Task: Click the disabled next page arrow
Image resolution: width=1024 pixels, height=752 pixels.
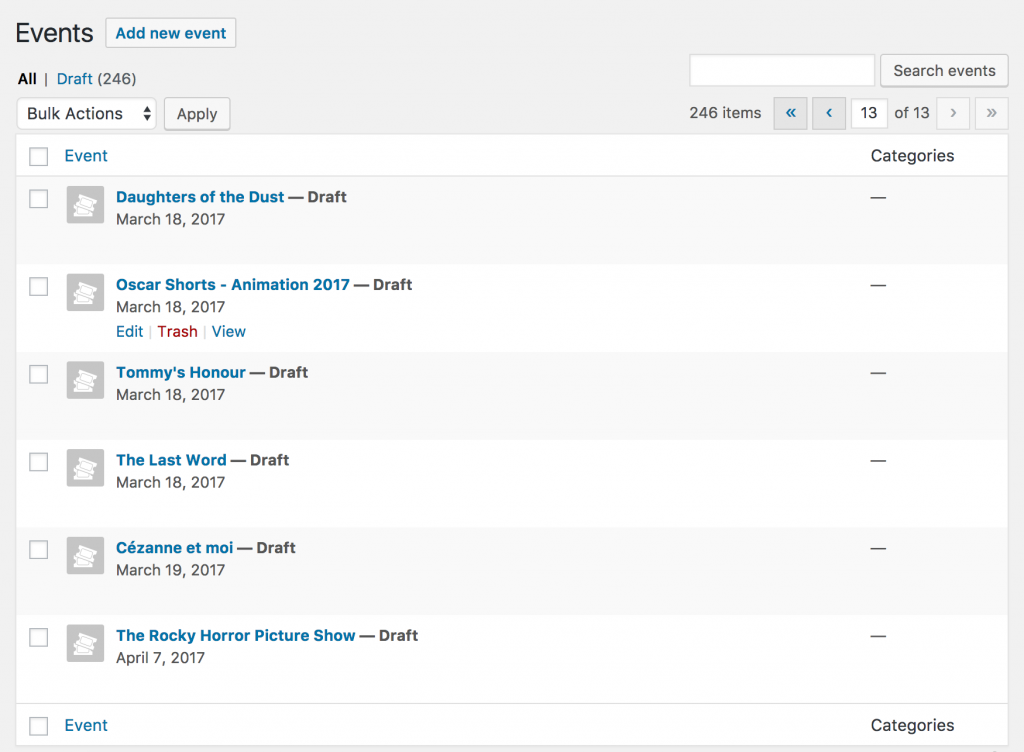Action: [953, 113]
